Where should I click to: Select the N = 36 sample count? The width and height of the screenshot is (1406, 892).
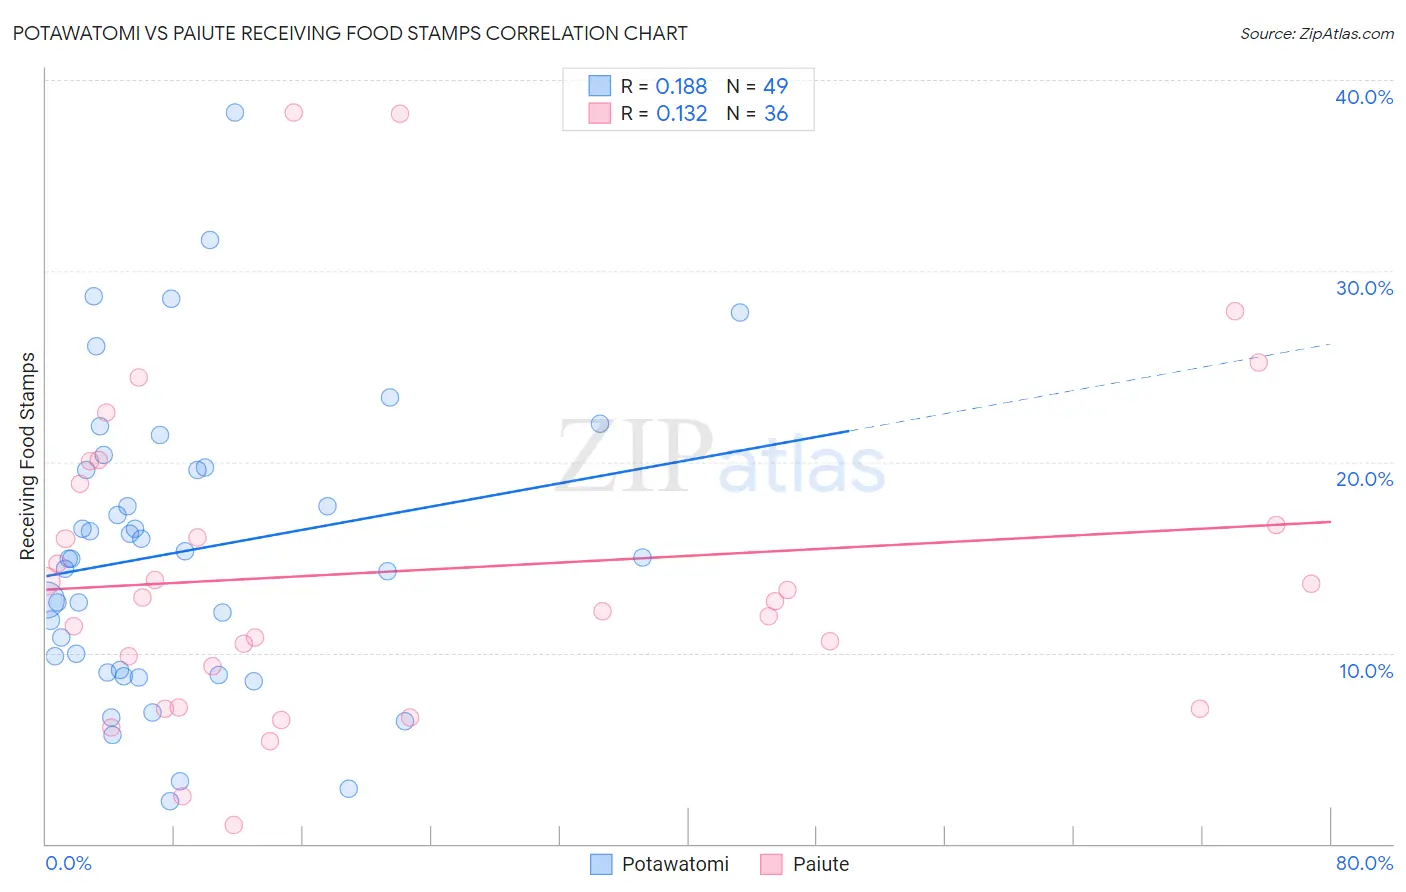pos(757,113)
